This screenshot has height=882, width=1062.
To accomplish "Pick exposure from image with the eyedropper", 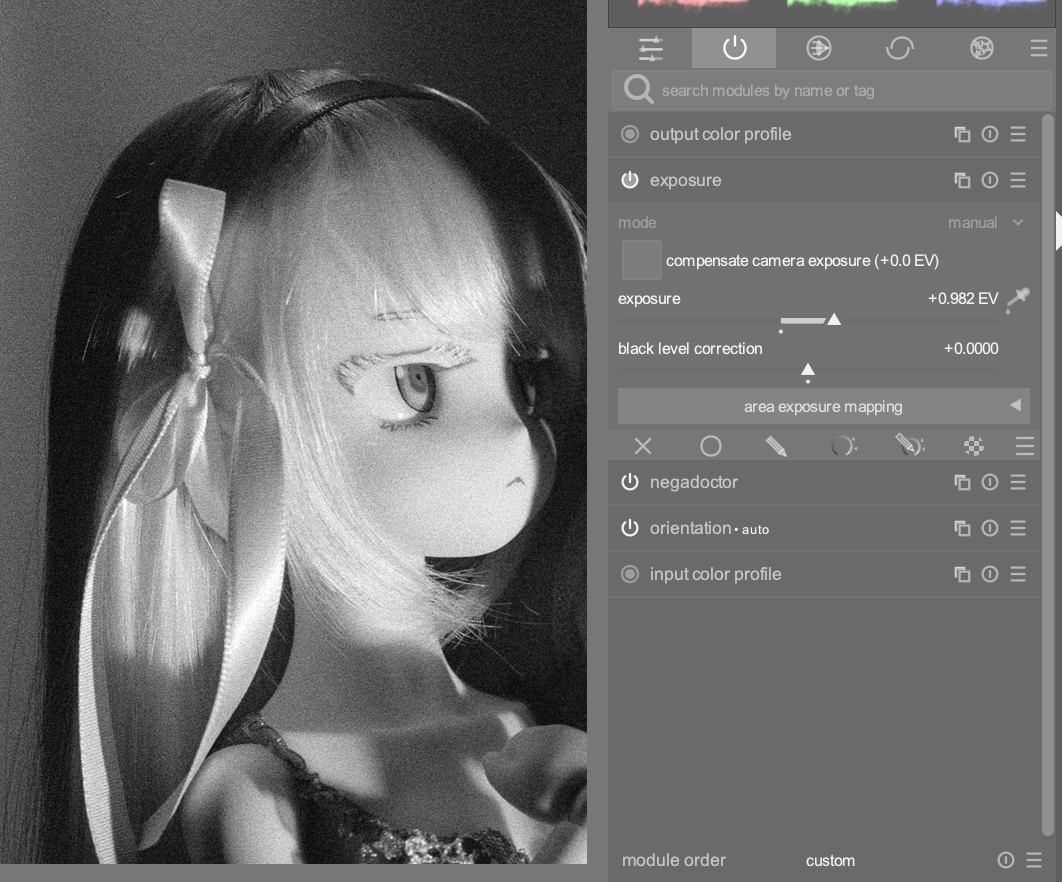I will click(1018, 299).
